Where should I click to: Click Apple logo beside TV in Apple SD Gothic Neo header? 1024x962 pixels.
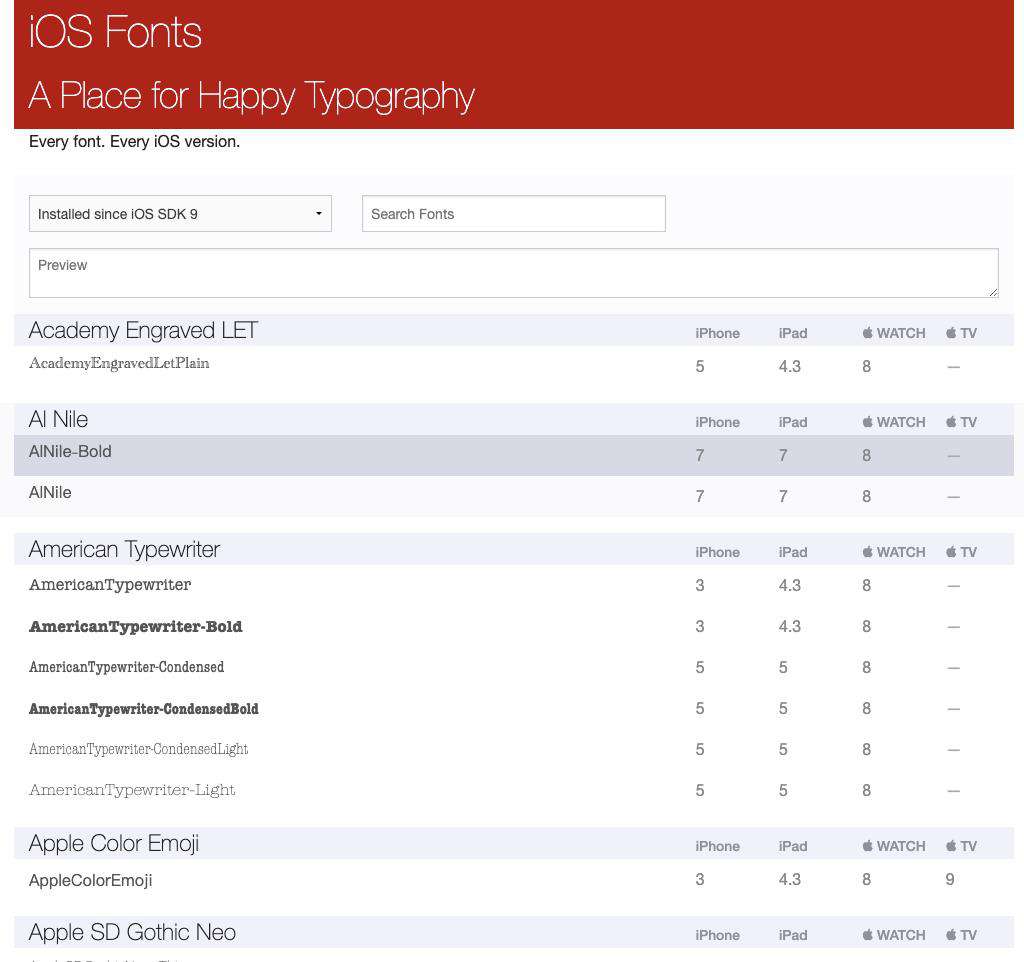coord(951,935)
